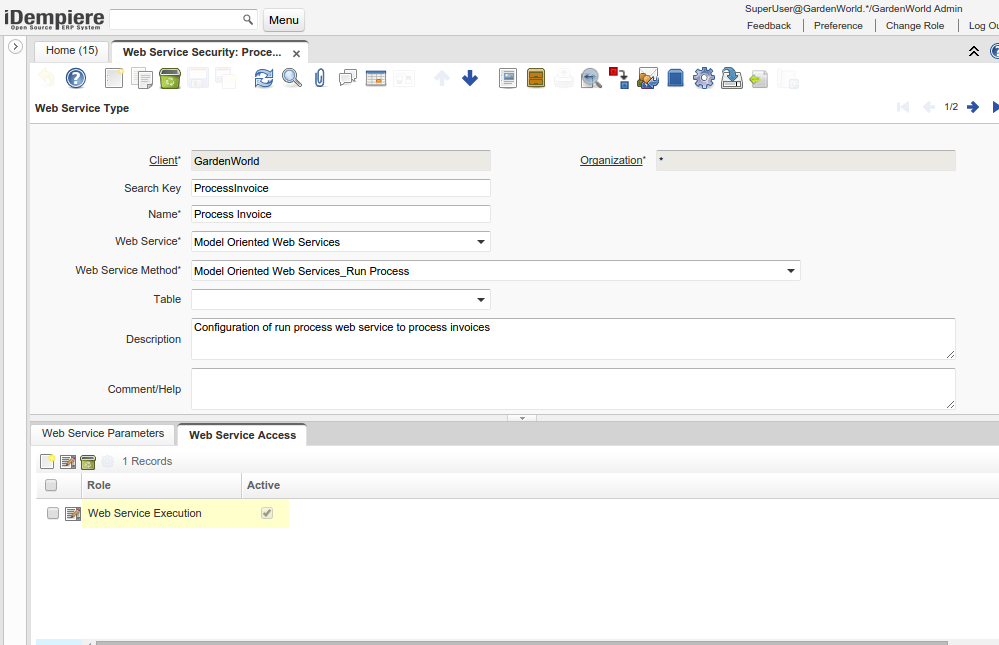Click the Process gear icon in toolbar
The width and height of the screenshot is (999, 645).
pyautogui.click(x=703, y=78)
